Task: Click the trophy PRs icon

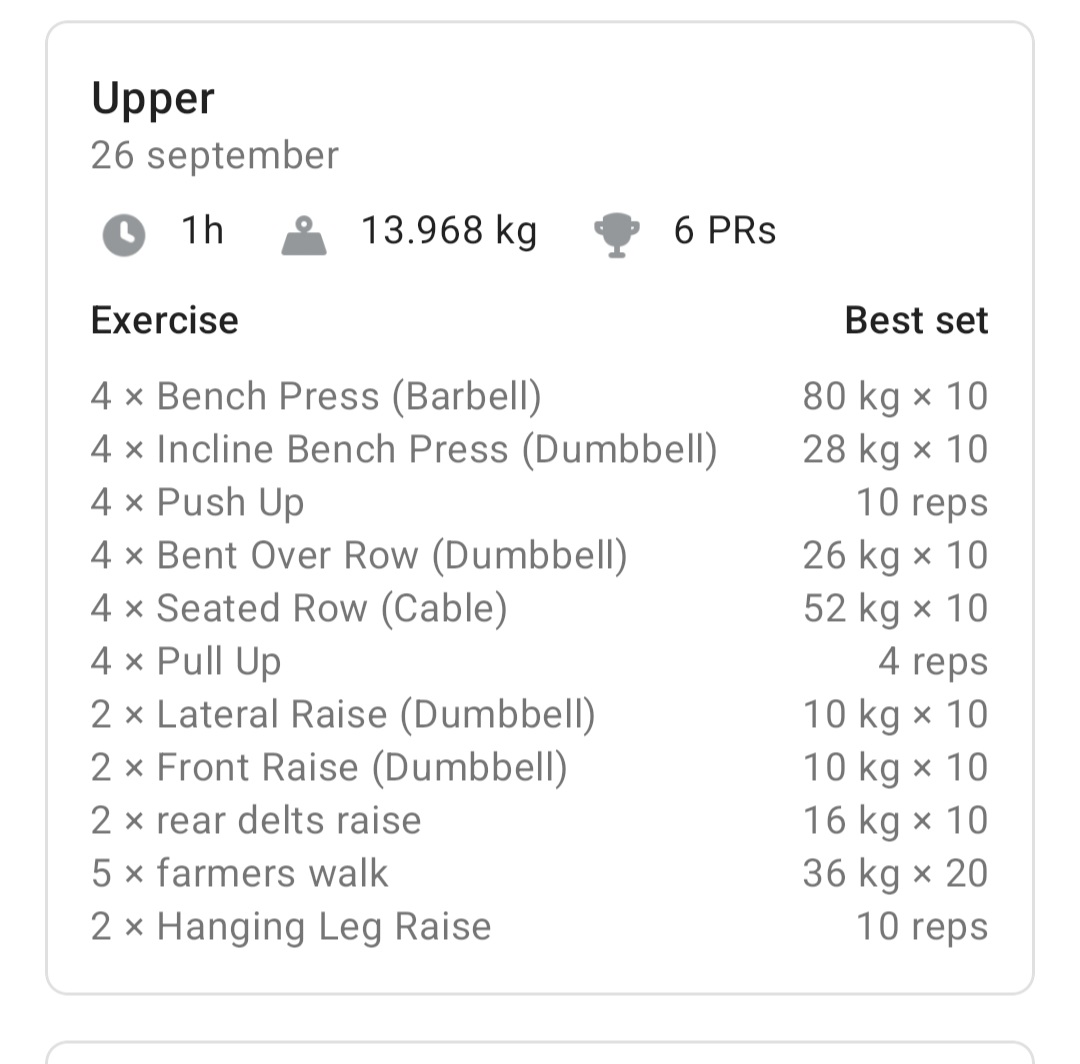Action: click(x=616, y=235)
